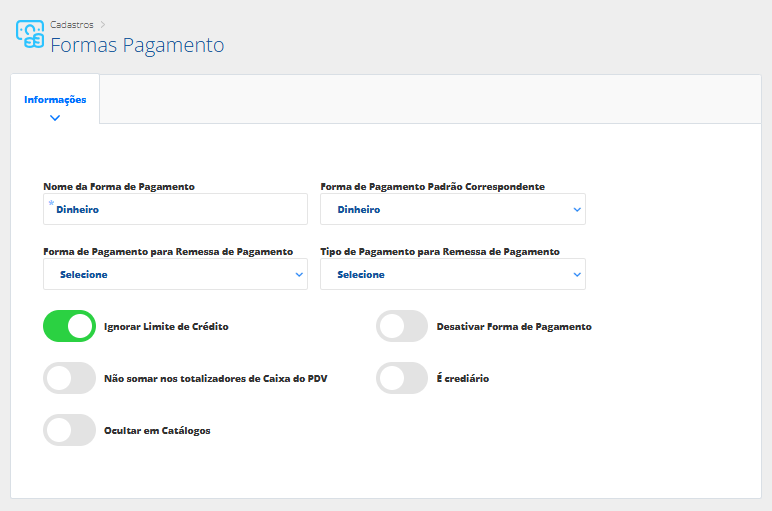The height and width of the screenshot is (511, 772).
Task: Switch to the Informações tab
Action: click(x=55, y=100)
